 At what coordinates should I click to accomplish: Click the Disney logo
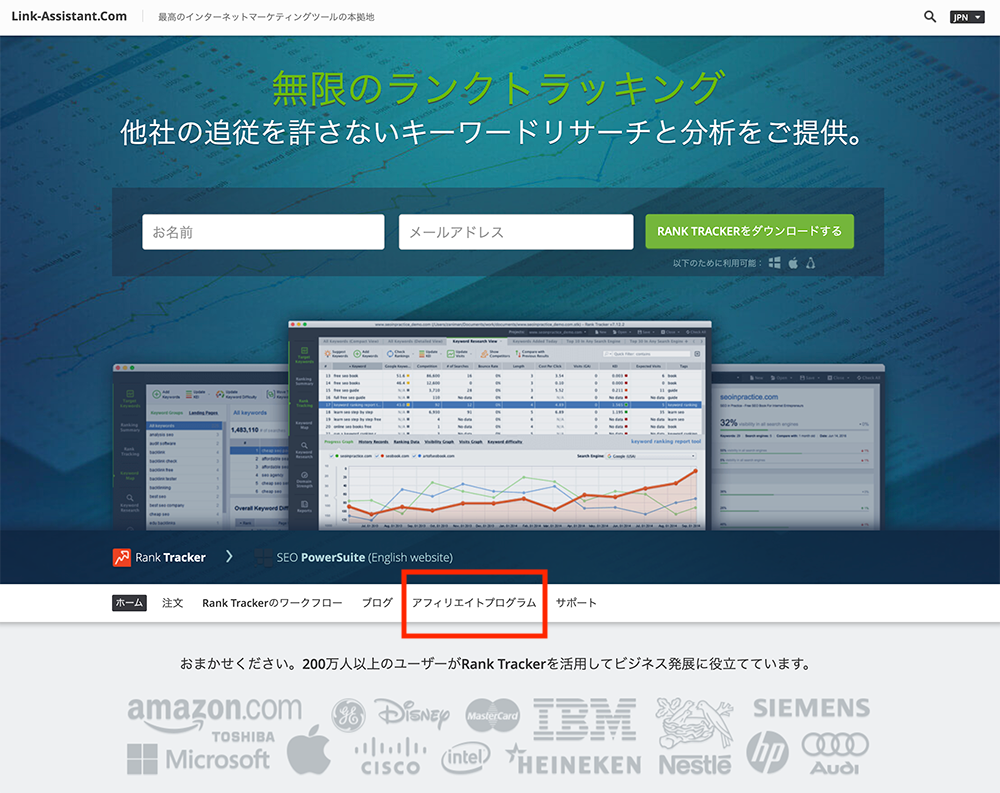coord(413,714)
